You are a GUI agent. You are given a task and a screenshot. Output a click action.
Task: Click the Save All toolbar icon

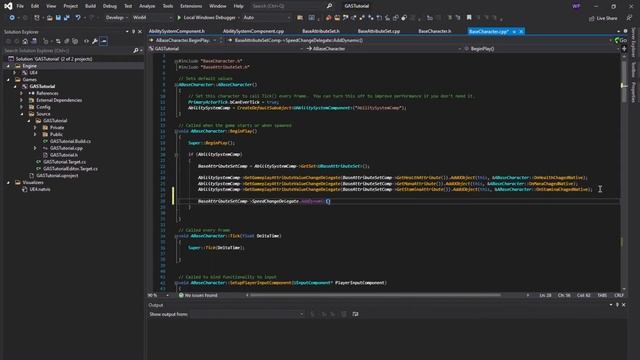pyautogui.click(x=67, y=18)
